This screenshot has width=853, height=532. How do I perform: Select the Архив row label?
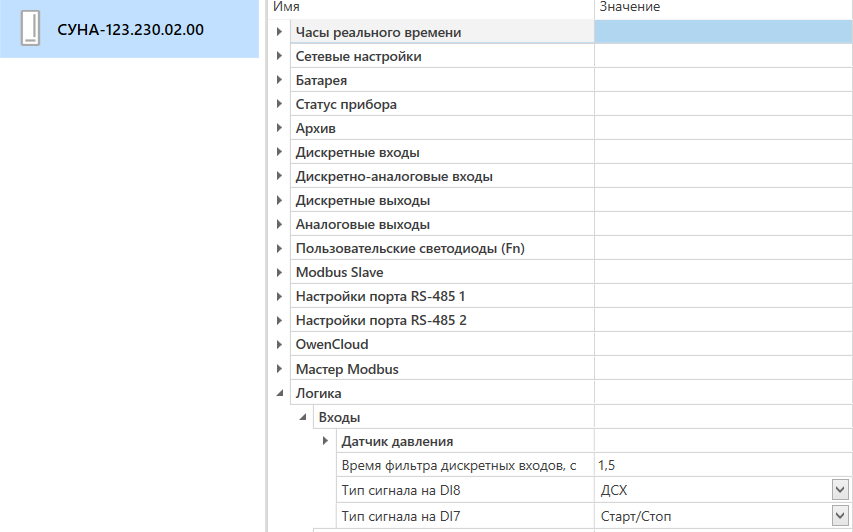(x=316, y=128)
